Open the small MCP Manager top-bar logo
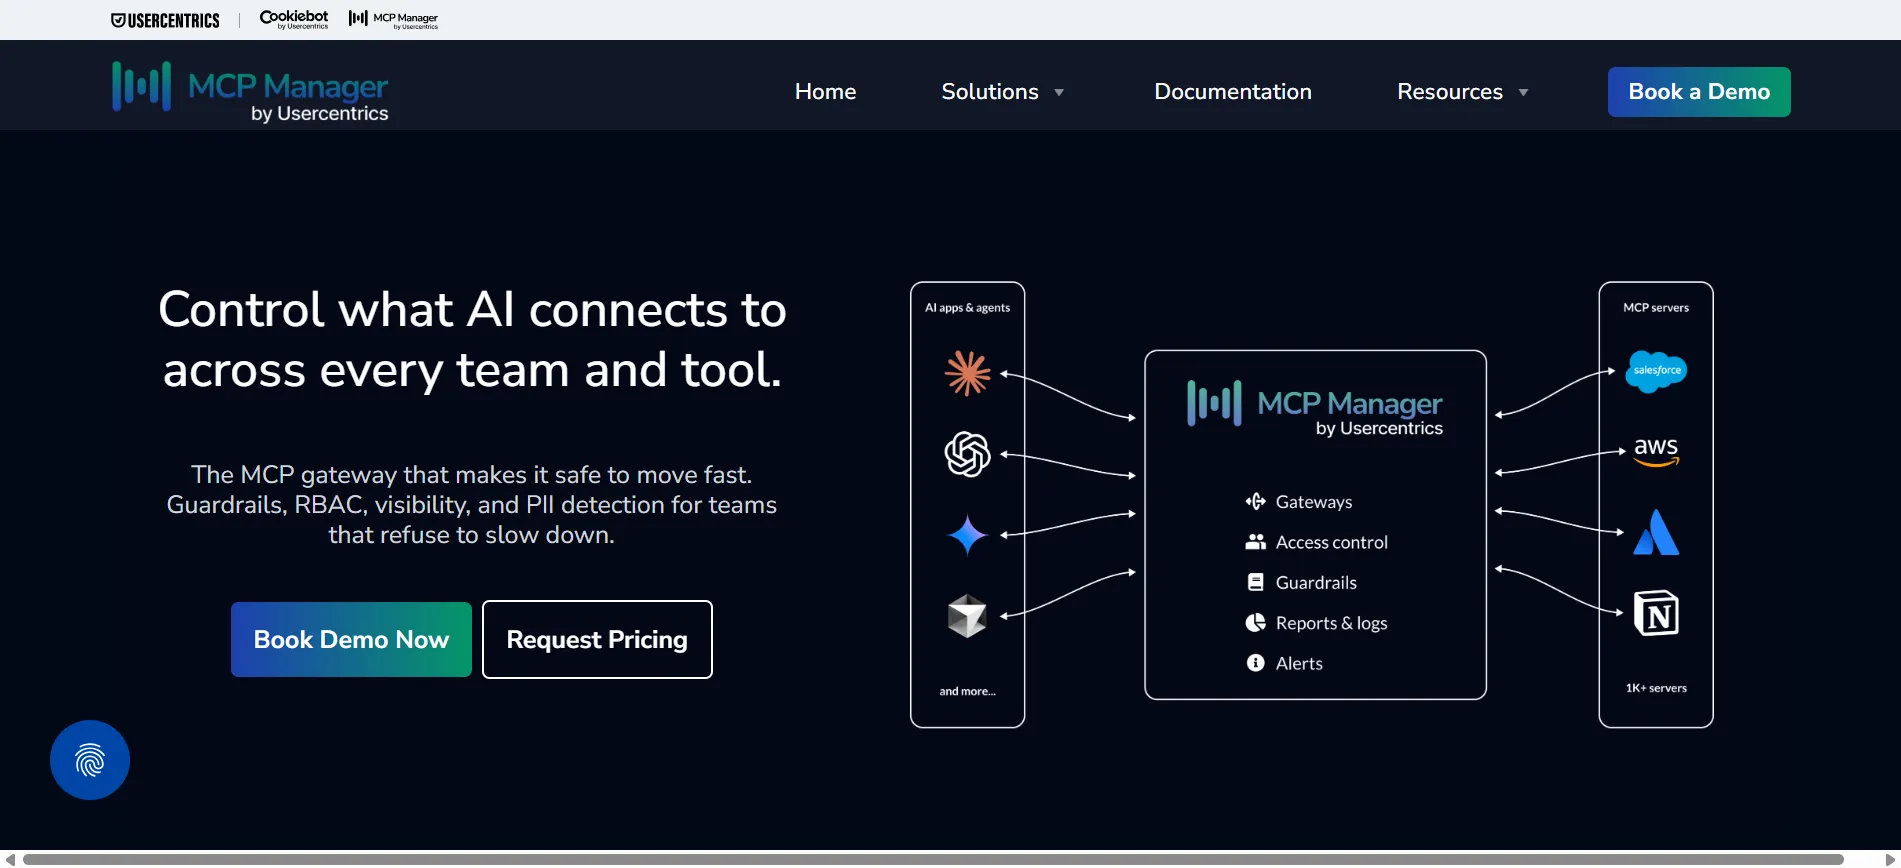Screen dimensions: 1901x868 [x=393, y=19]
